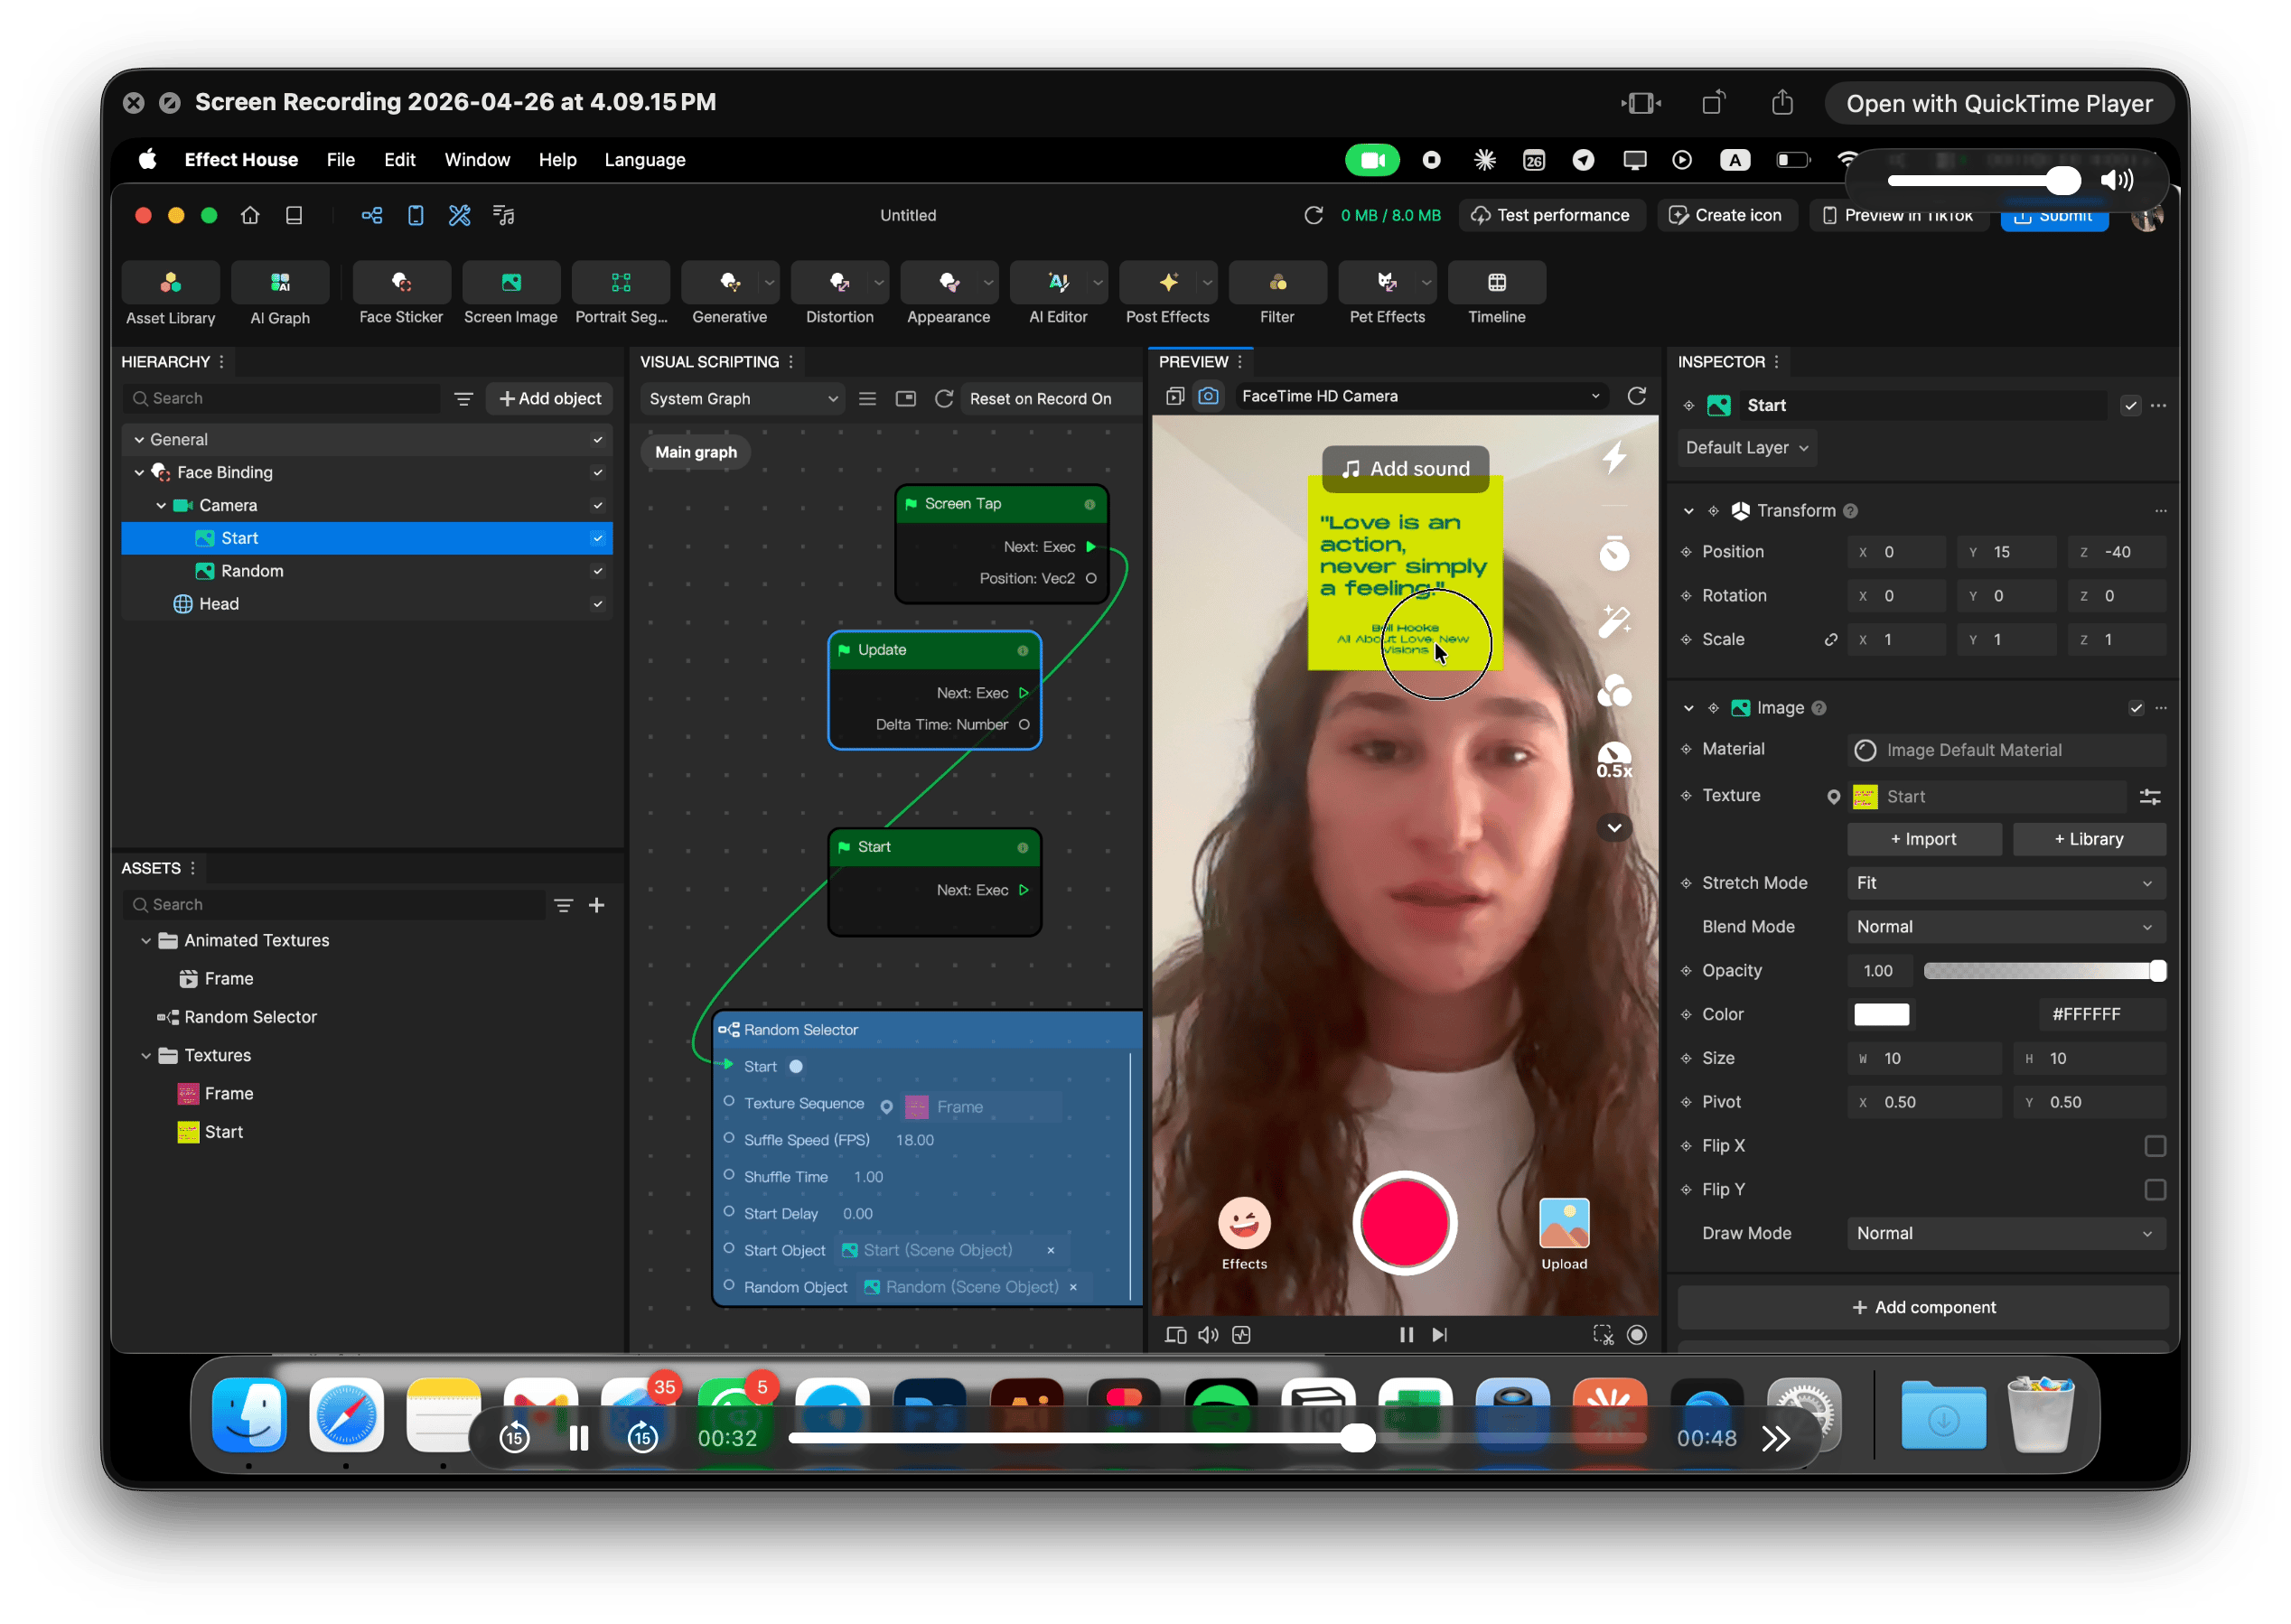This screenshot has width=2291, height=1624.
Task: Filter the hierarchy list
Action: point(464,399)
